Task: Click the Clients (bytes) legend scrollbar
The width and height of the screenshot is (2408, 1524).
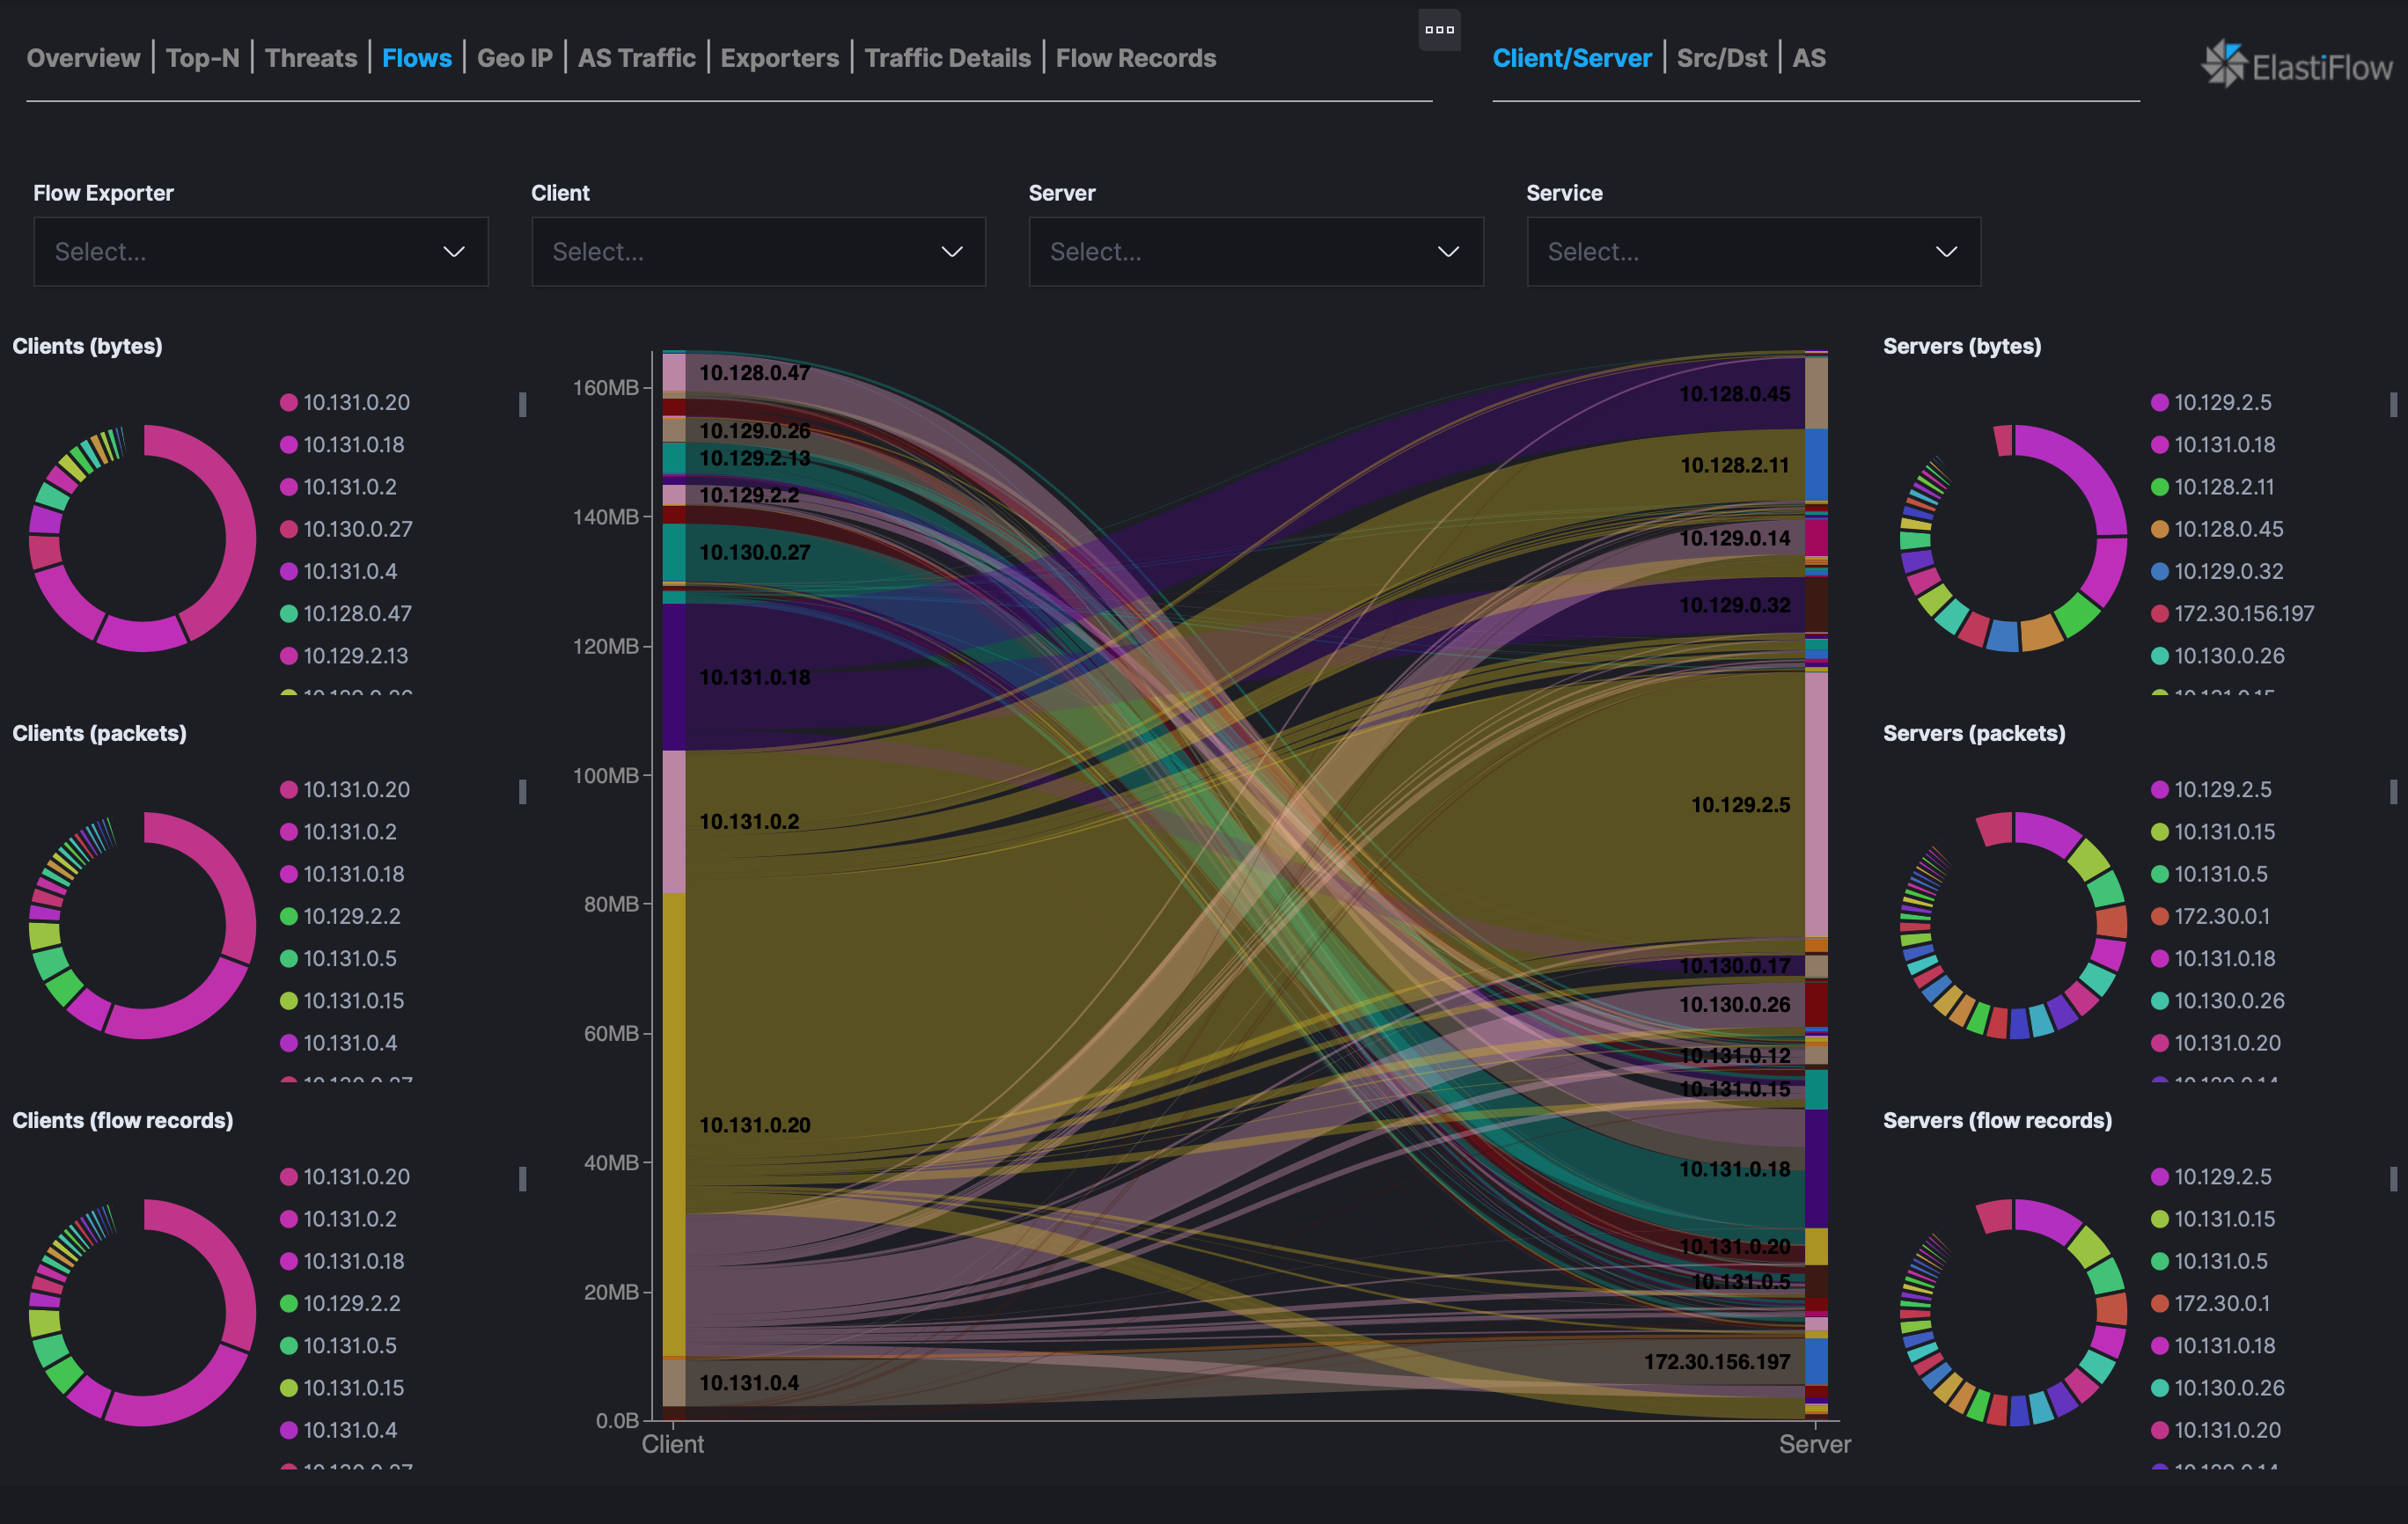Action: click(x=522, y=404)
